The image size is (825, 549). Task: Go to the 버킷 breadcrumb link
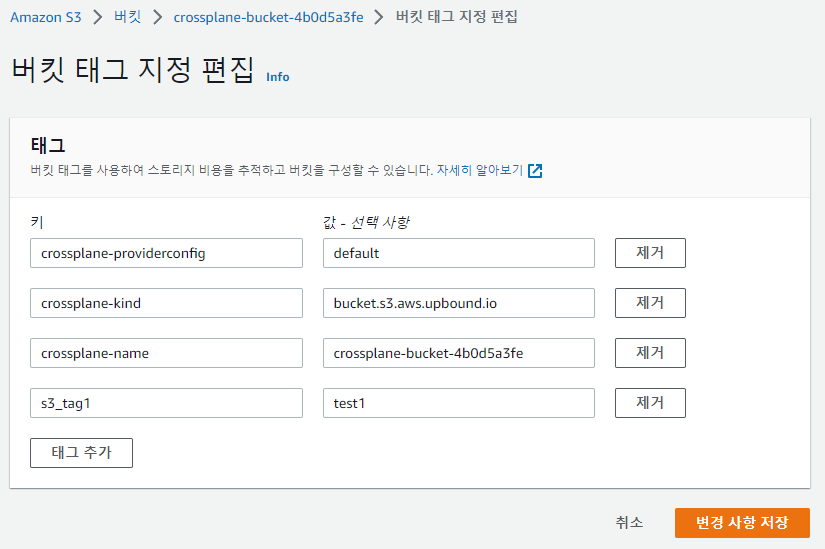tap(127, 17)
